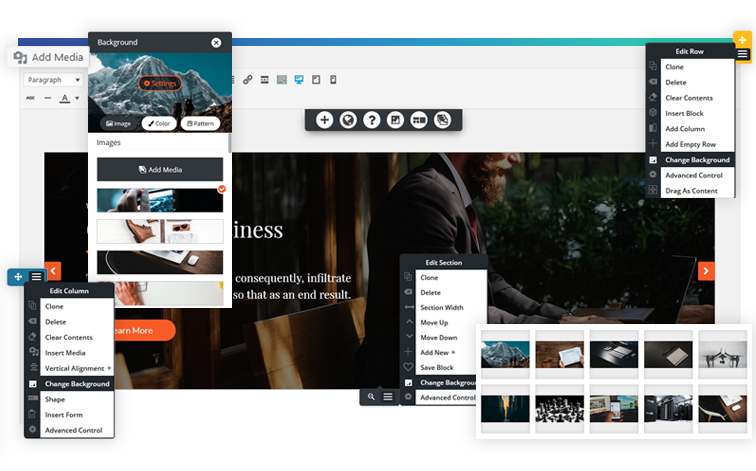This screenshot has height=471, width=756.
Task: Open the Edit Section hamburger menu
Action: coord(388,397)
